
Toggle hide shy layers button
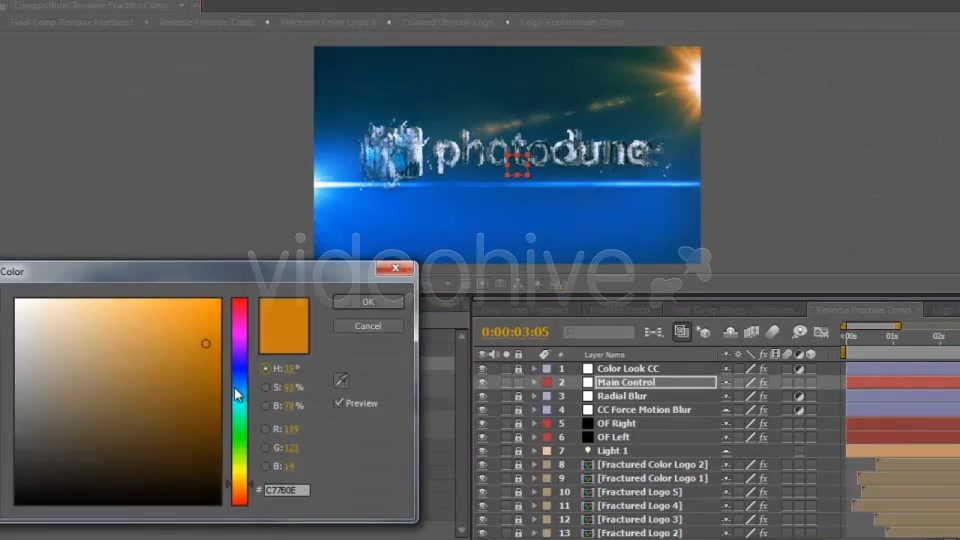730,332
